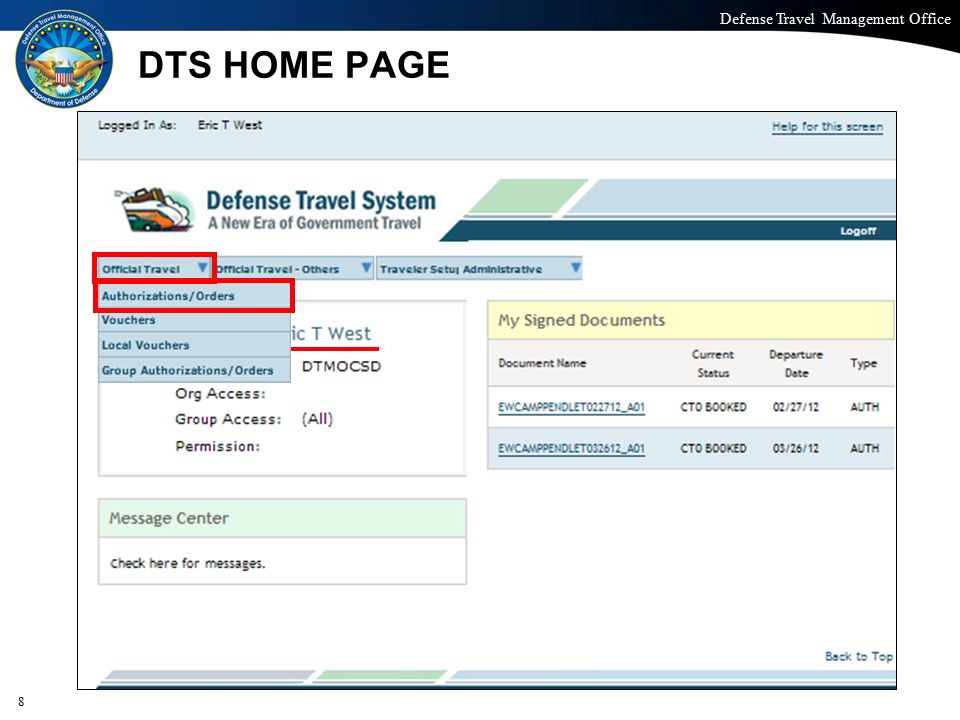
Task: Click the Back to Top link
Action: point(858,656)
